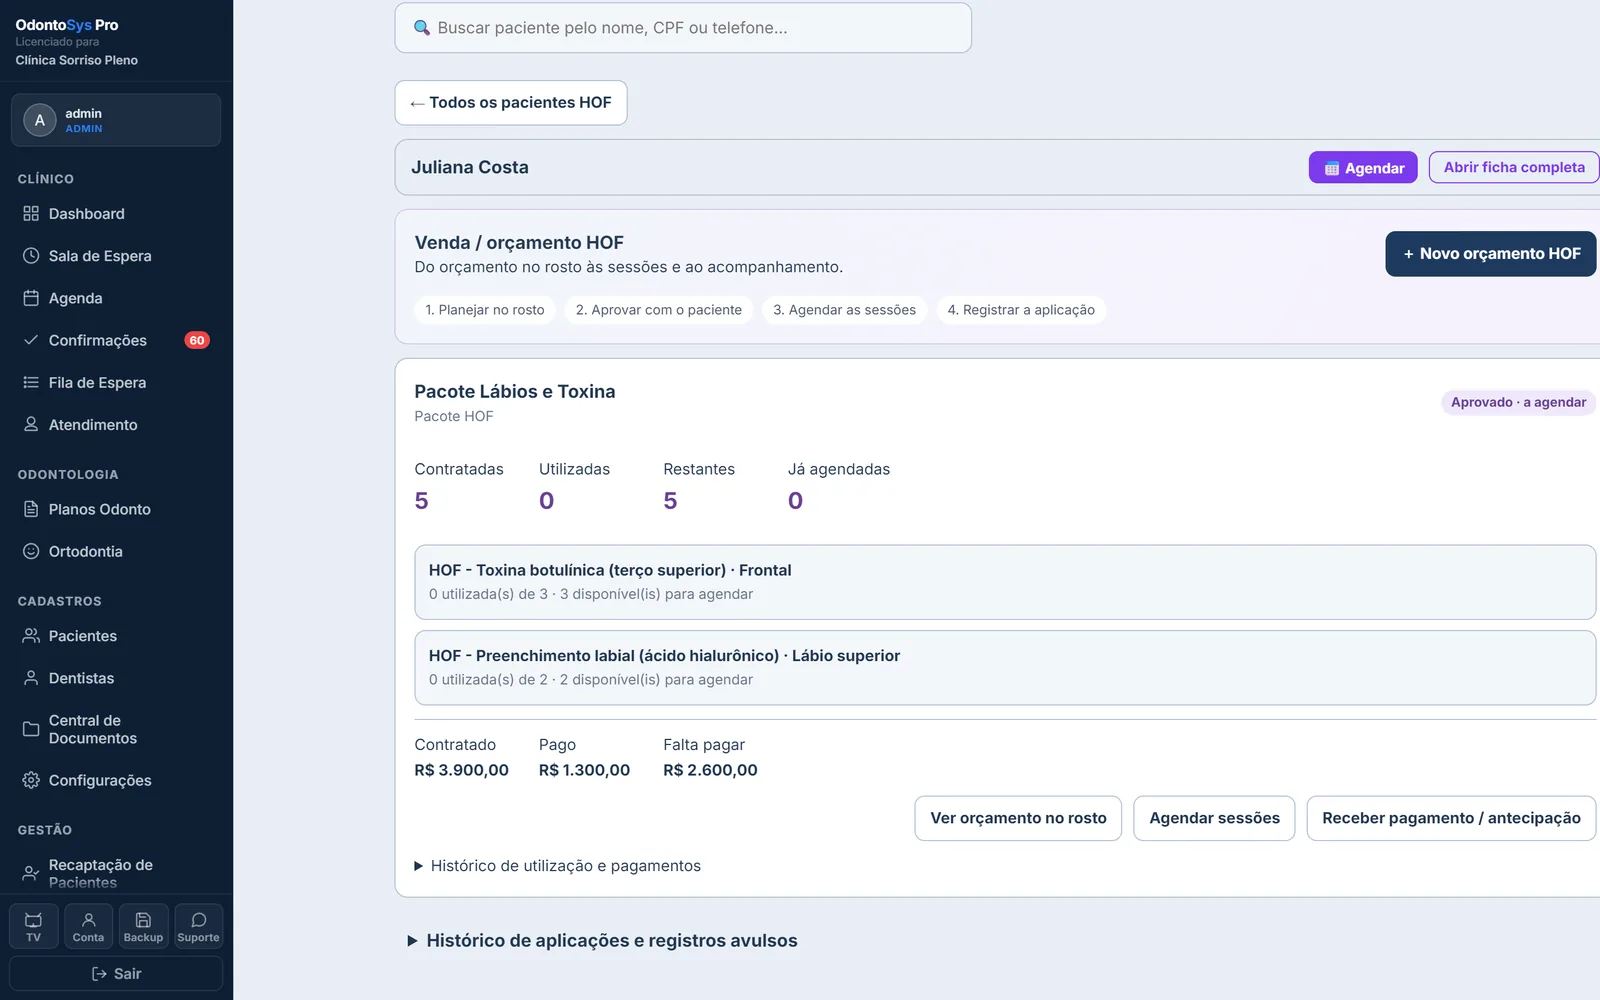
Task: Open Dashboard in the sidebar
Action: 116,214
